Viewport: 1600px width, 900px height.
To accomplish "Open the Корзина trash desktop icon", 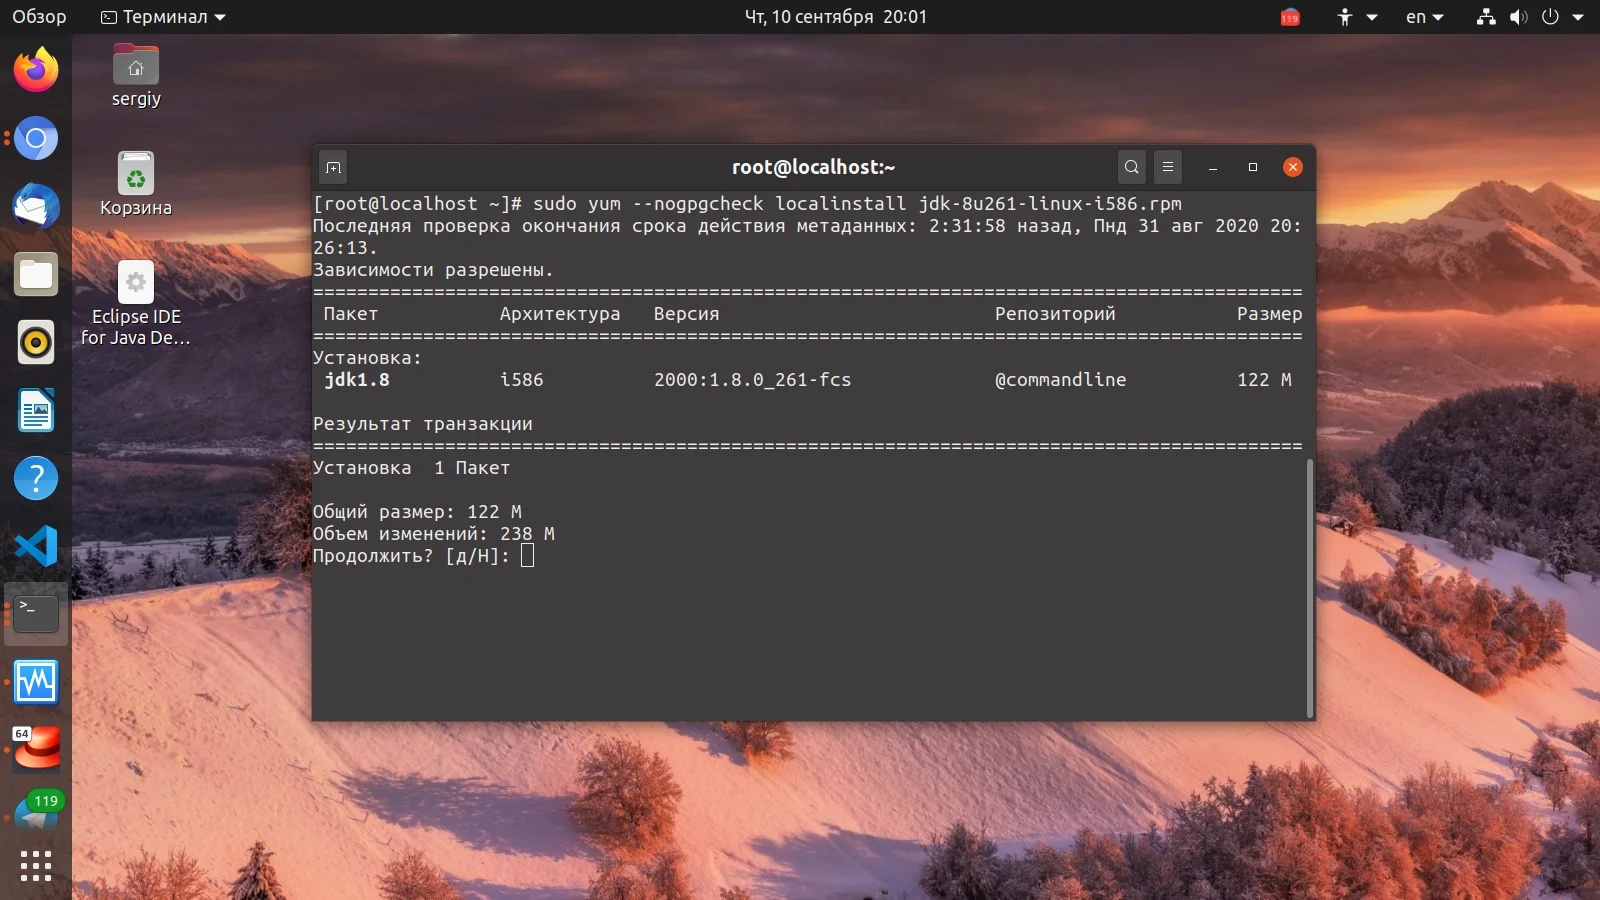I will [136, 184].
